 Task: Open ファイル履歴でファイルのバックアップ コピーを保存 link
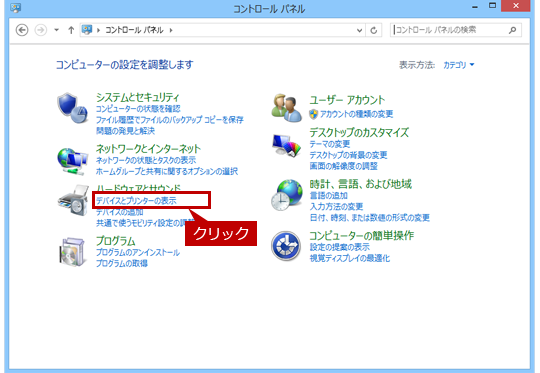click(170, 120)
